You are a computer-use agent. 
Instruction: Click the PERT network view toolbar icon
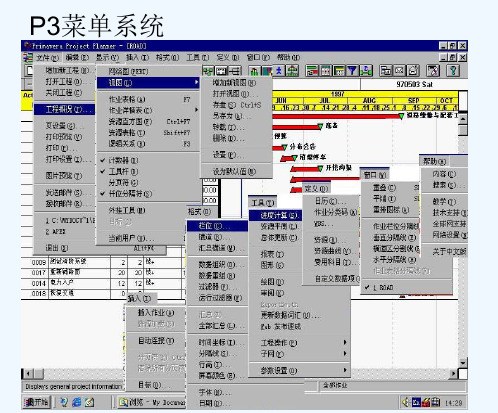208,71
